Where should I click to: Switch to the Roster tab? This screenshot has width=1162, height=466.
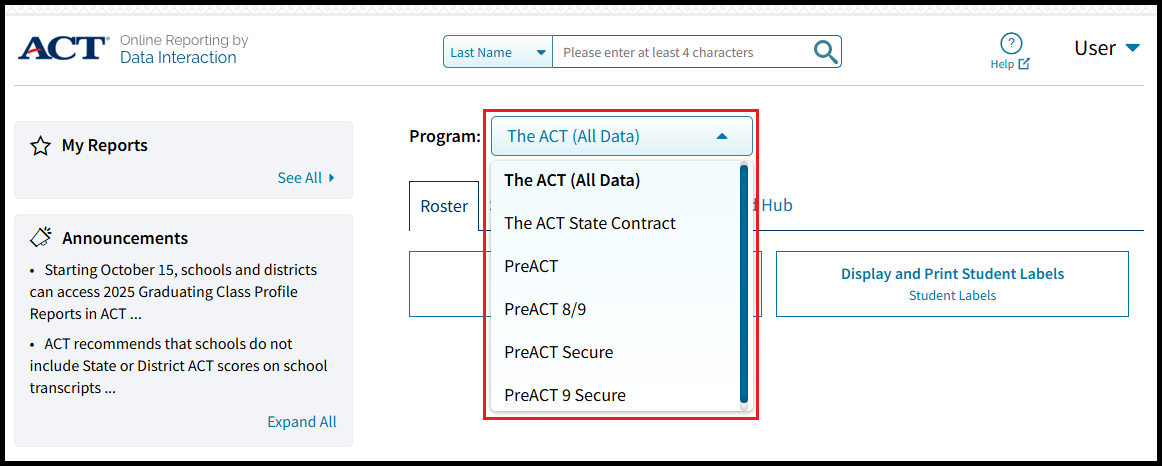444,206
